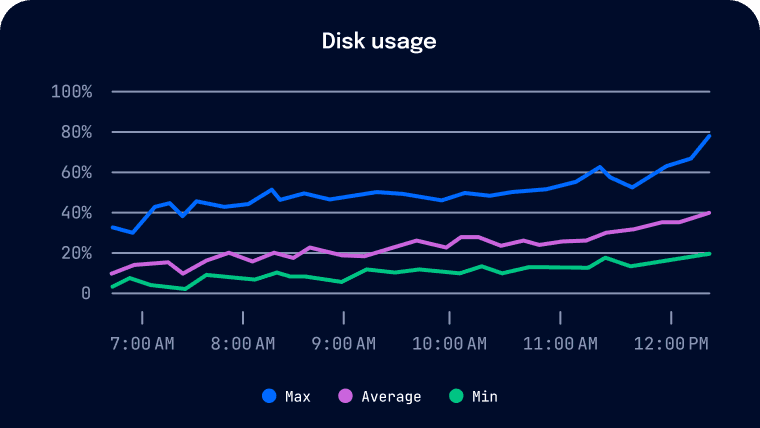Toggle the Average series legend label

pyautogui.click(x=393, y=397)
